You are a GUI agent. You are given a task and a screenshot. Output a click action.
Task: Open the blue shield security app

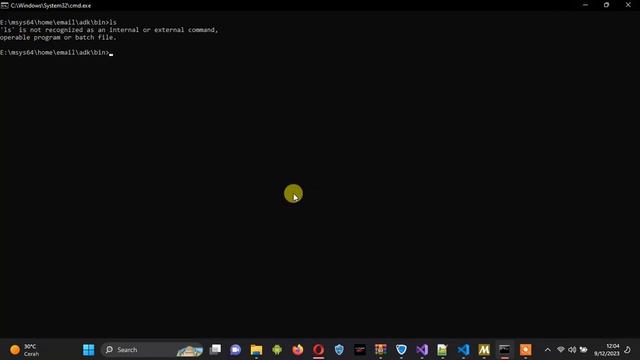click(x=339, y=350)
